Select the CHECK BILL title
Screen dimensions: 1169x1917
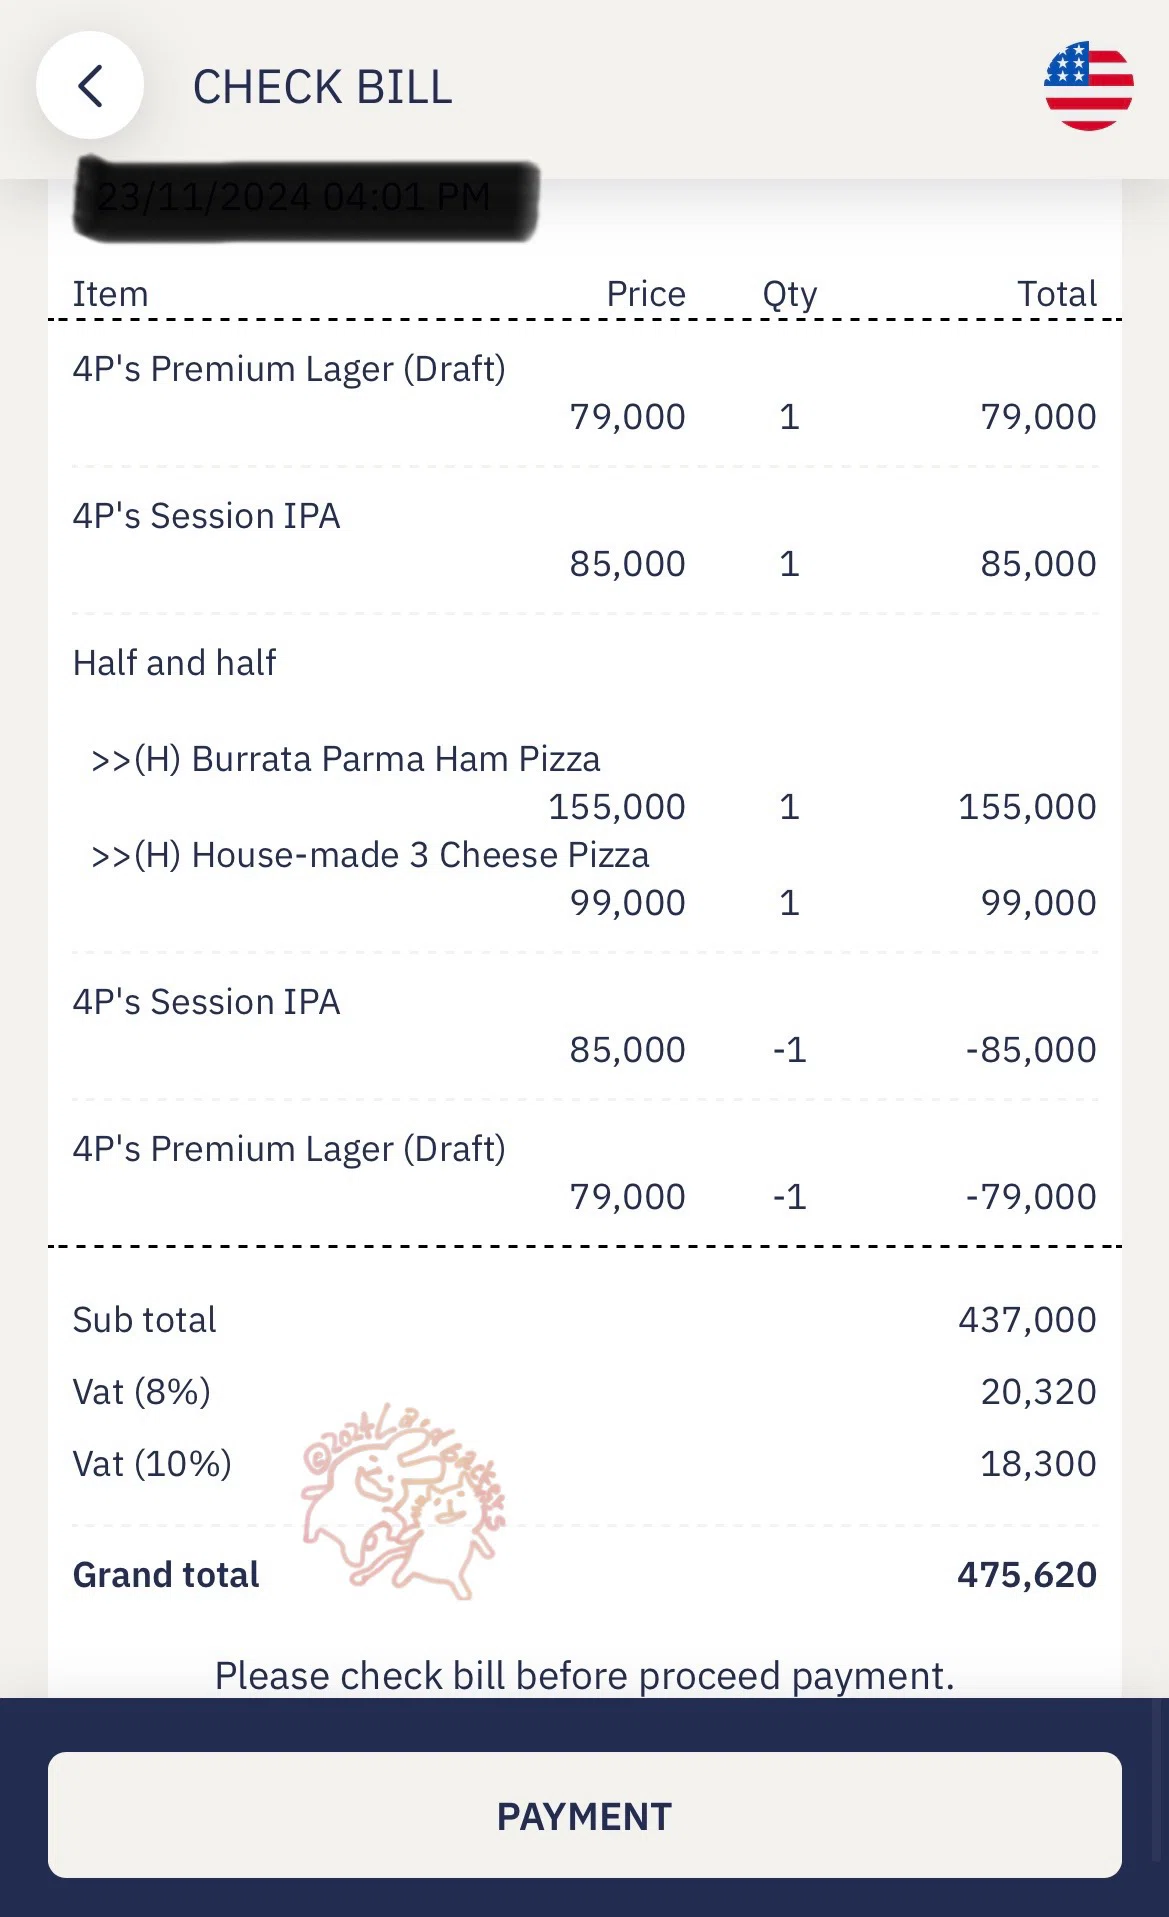pos(322,87)
